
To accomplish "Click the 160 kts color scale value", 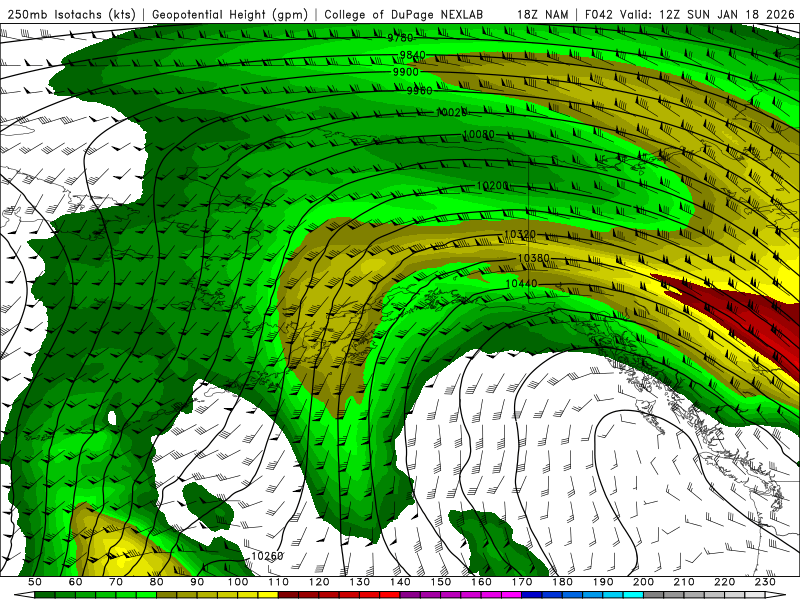I will coord(482,582).
